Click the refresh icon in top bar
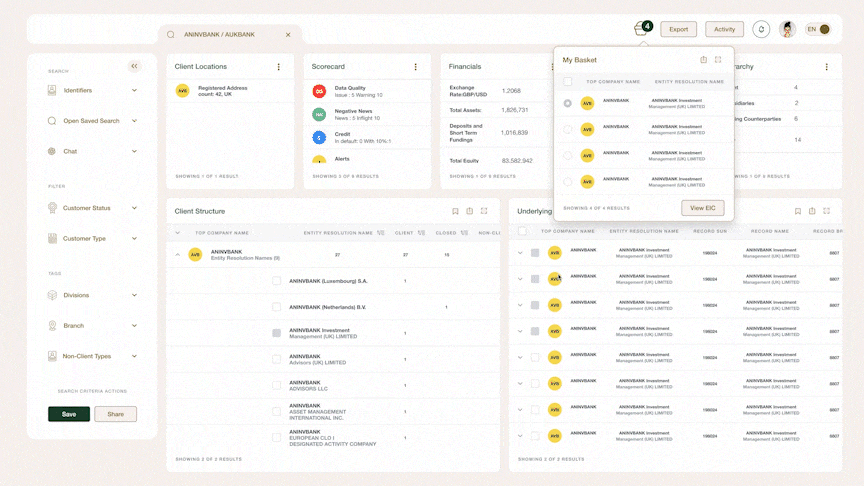Viewport: 864px width, 486px height. [761, 29]
